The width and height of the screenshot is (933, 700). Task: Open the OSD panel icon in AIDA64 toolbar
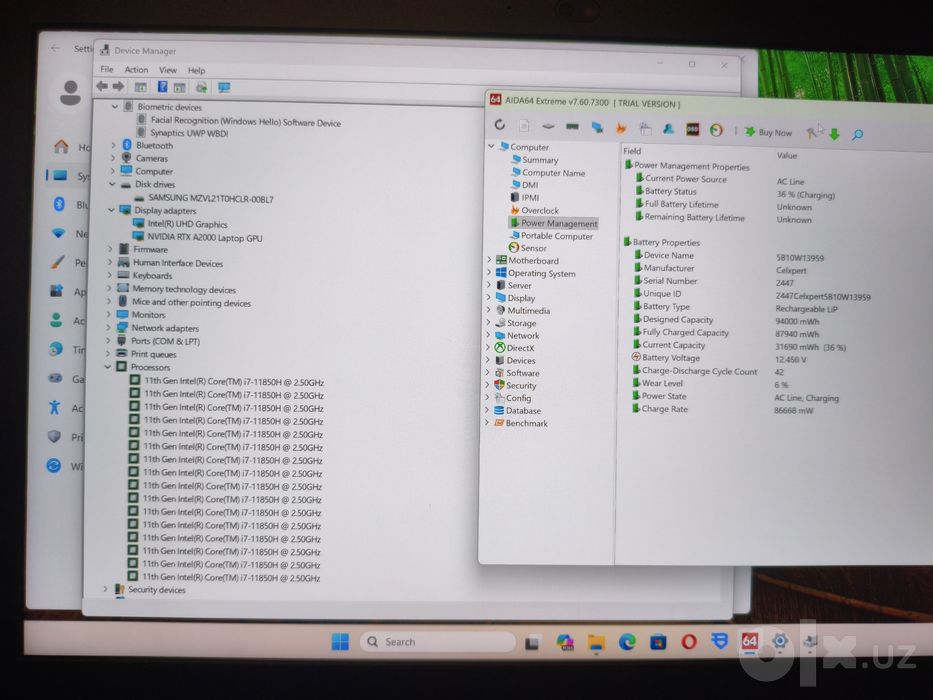693,129
